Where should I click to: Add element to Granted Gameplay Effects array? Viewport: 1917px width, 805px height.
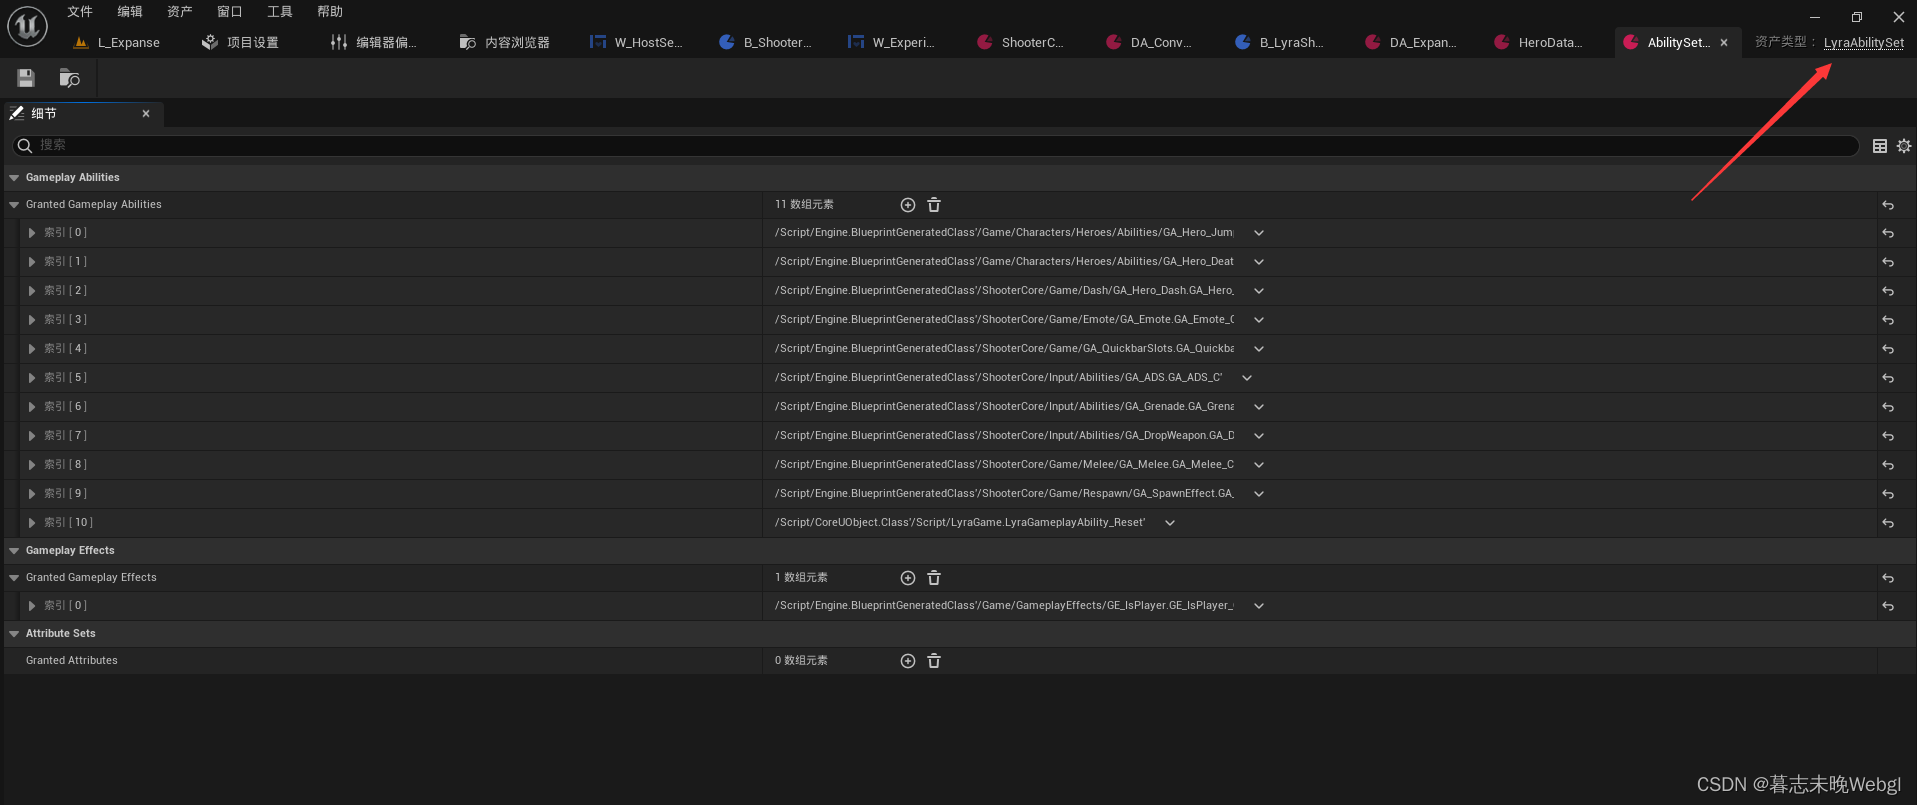tap(908, 578)
